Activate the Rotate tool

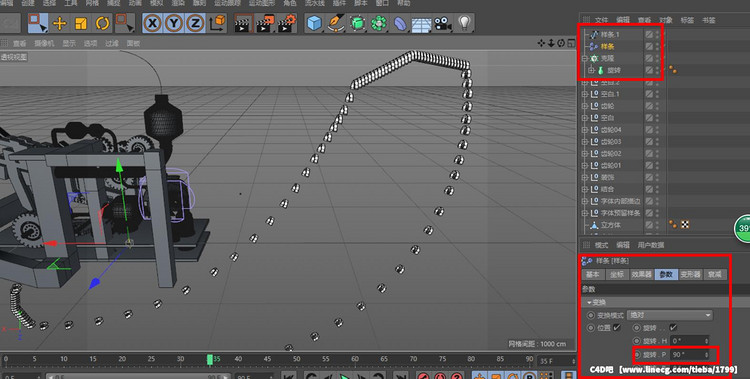click(102, 23)
